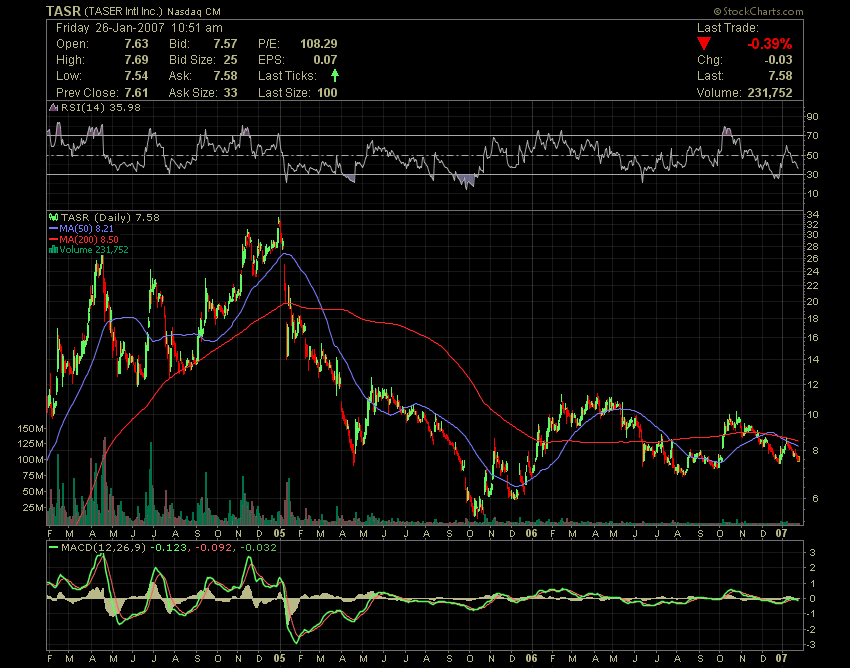Click the Prev Close value 7.61

pyautogui.click(x=136, y=93)
